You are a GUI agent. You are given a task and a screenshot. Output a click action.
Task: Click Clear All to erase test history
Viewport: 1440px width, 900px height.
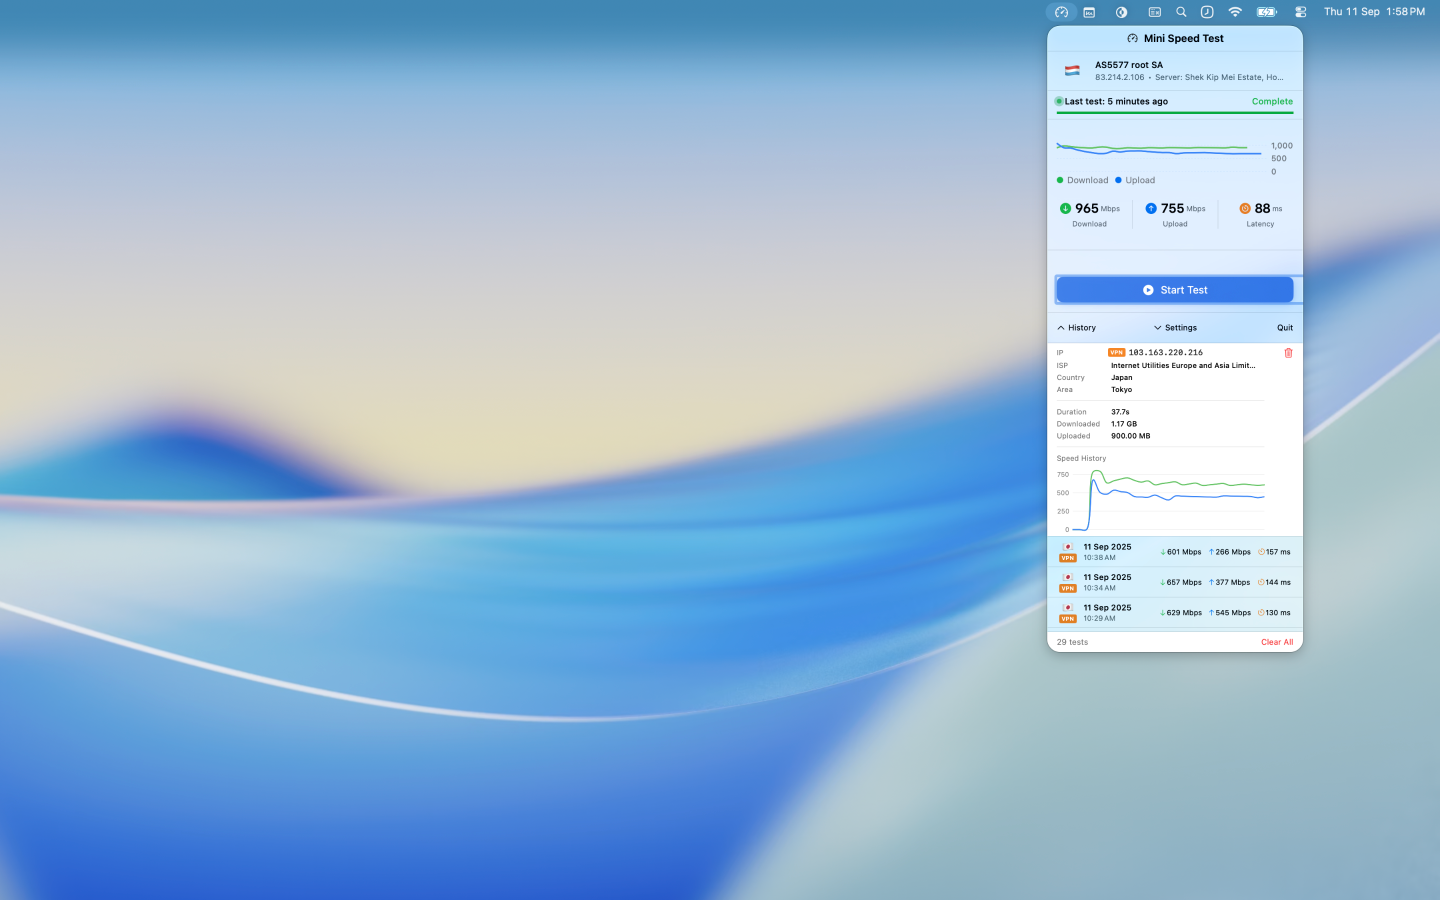point(1277,642)
